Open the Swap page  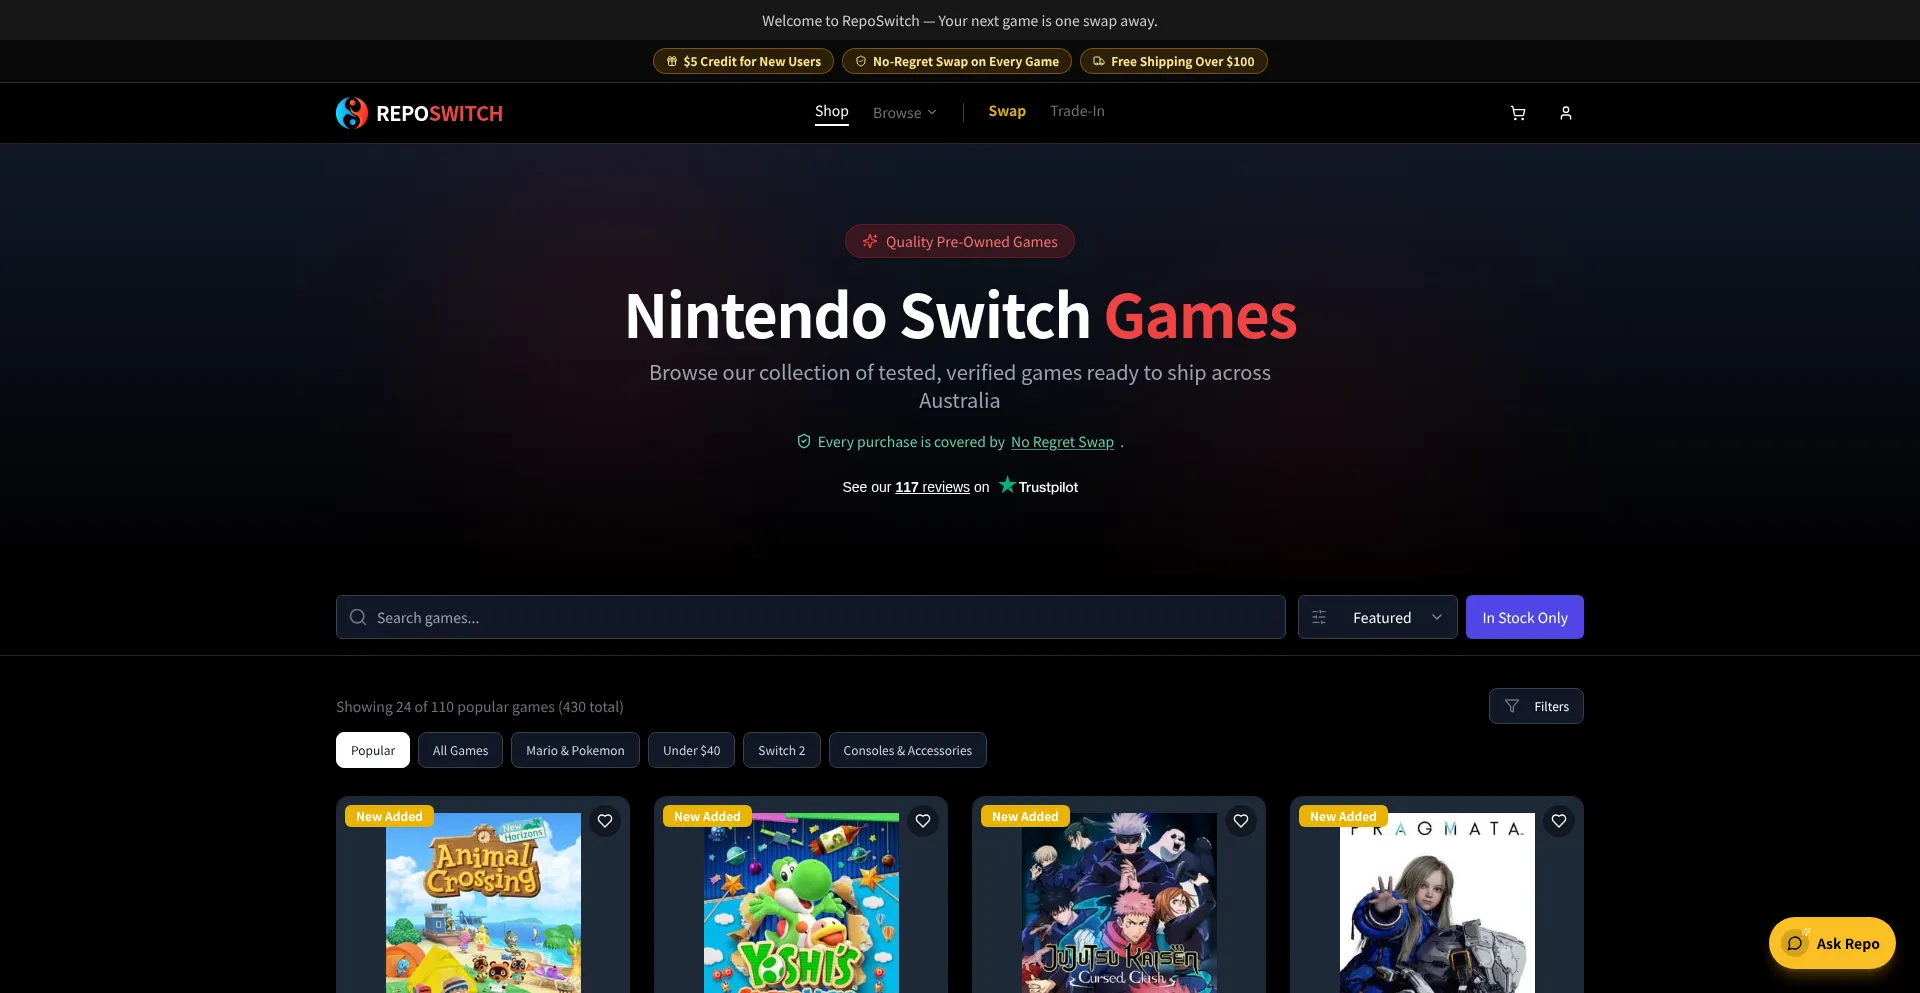tap(1007, 111)
